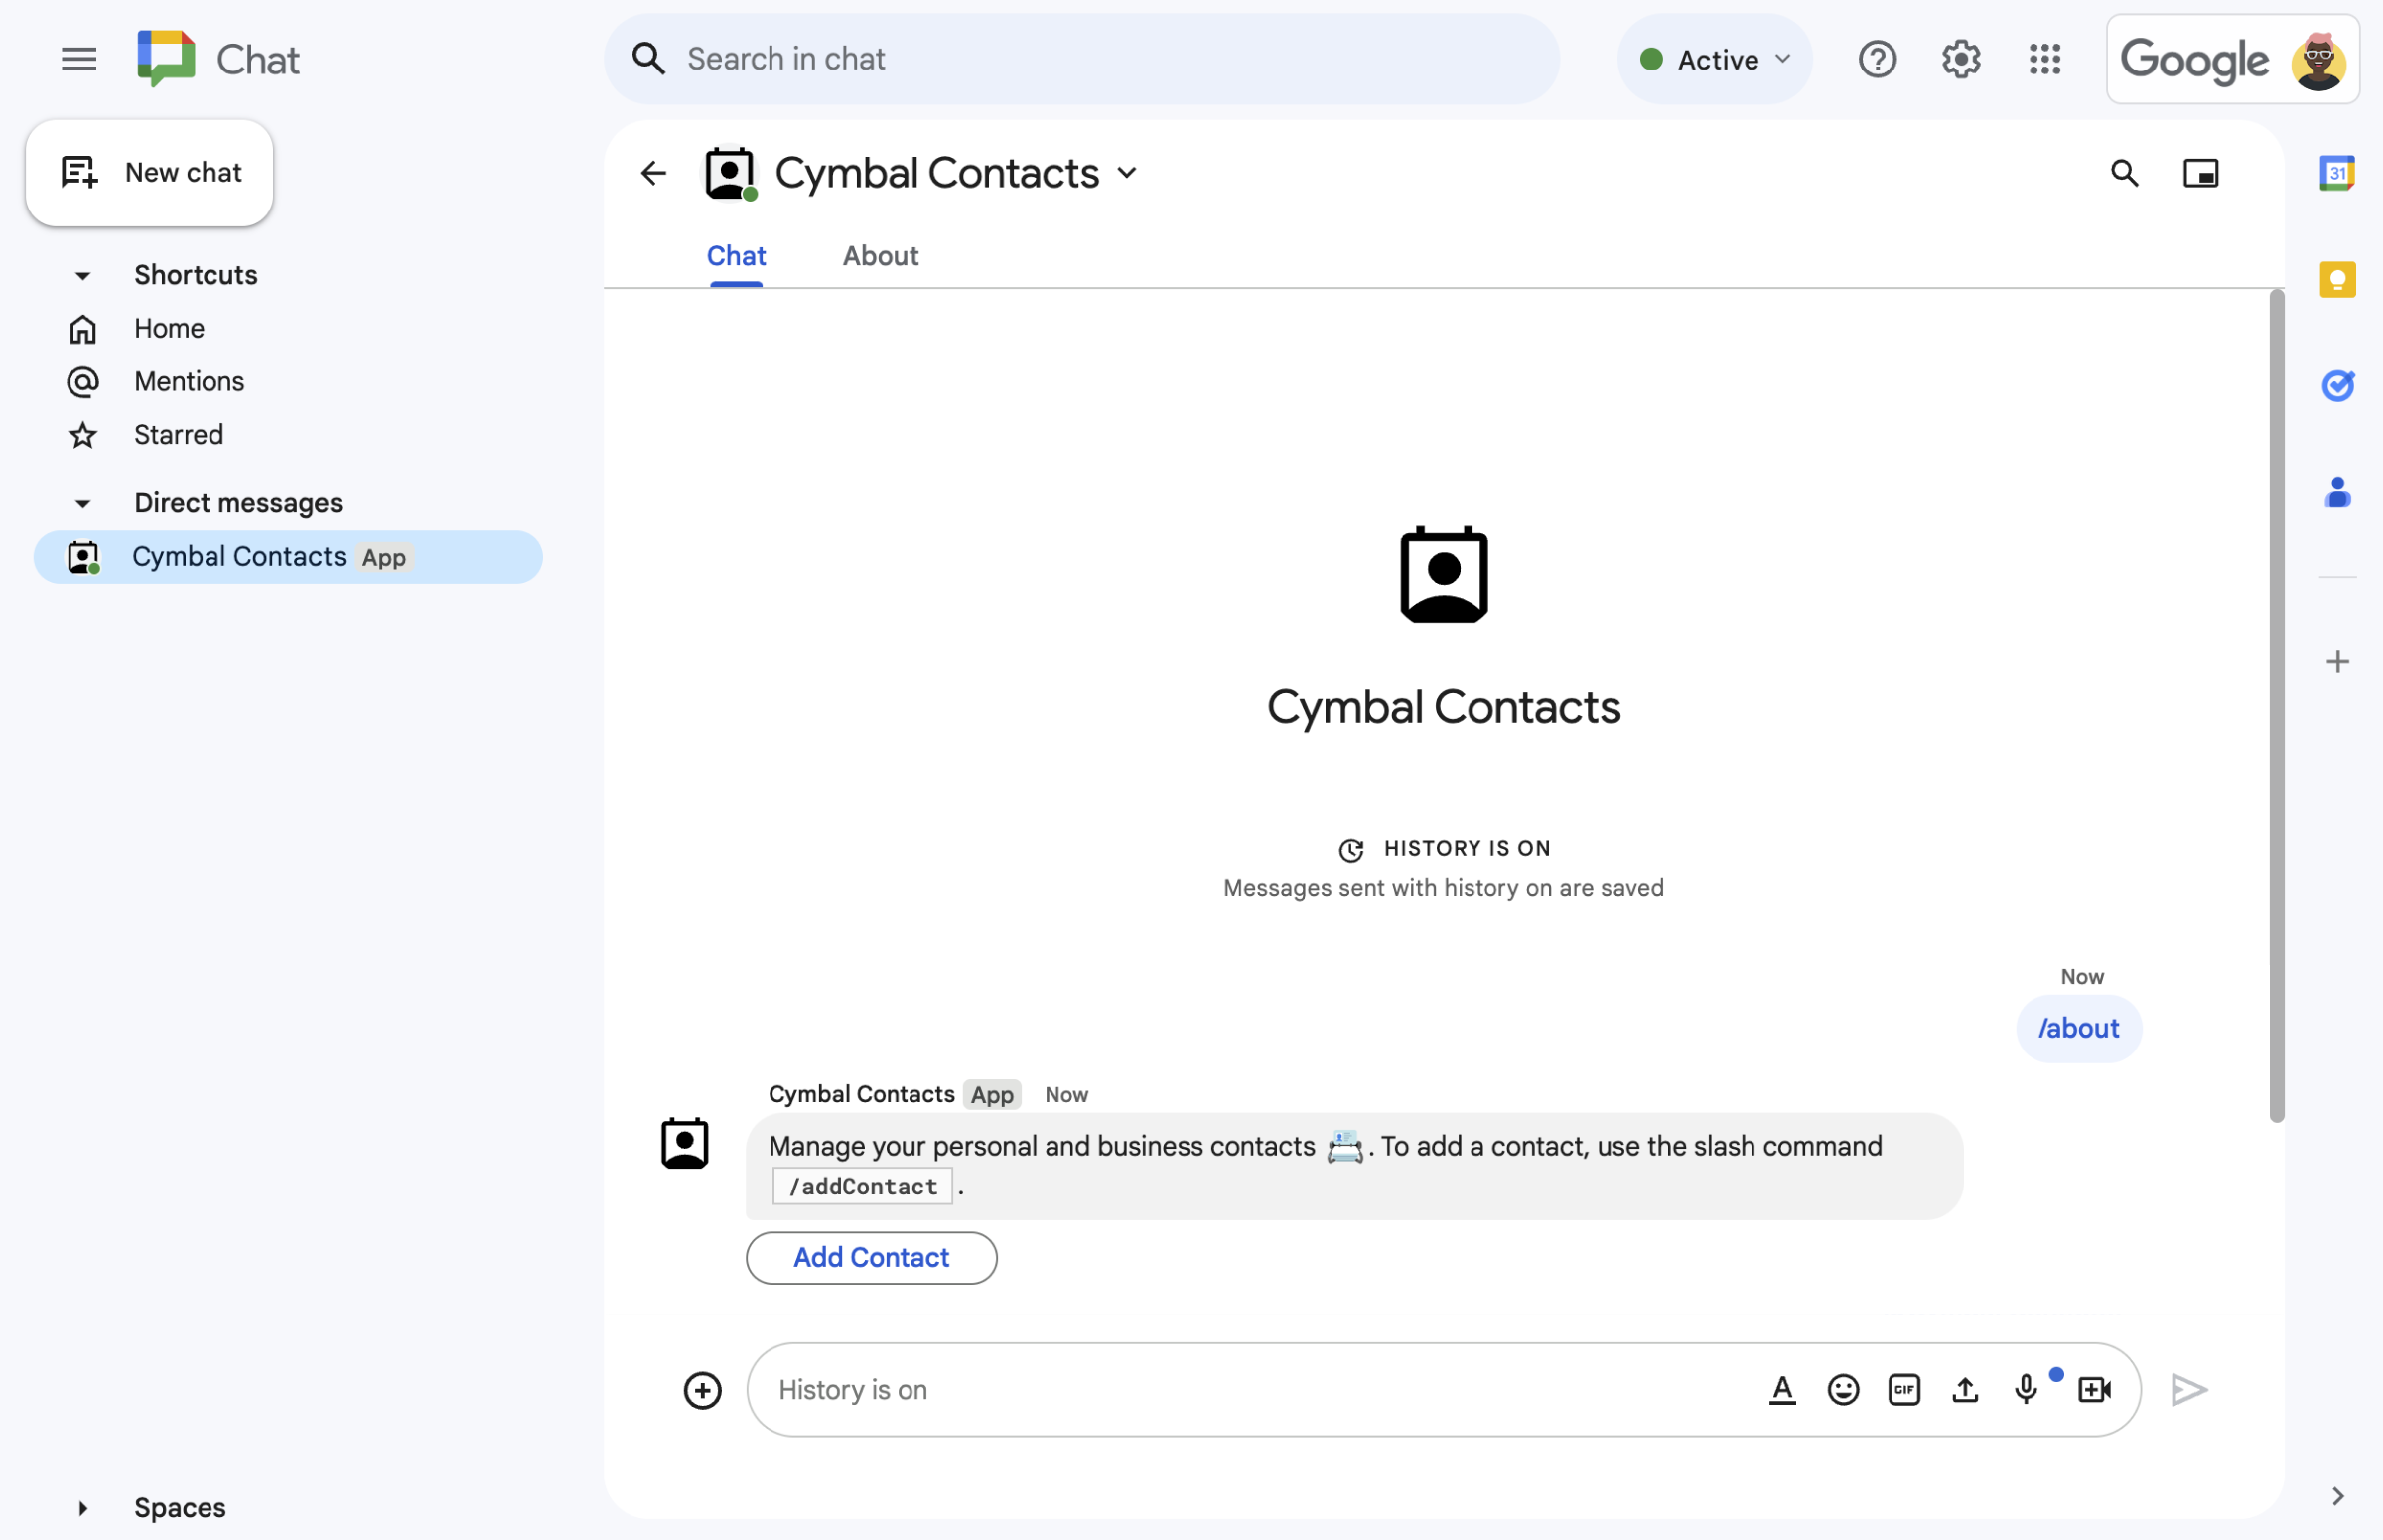Viewport: 2383px width, 1540px height.
Task: Click the Add Contact button
Action: (x=872, y=1257)
